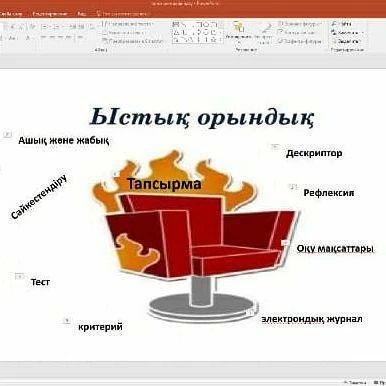Switch to the View (Вид) tab
The height and width of the screenshot is (386, 386).
pos(82,14)
